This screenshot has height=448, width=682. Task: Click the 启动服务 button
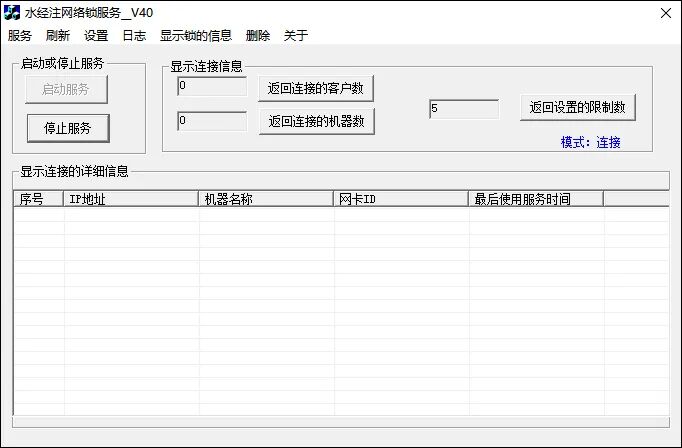tap(66, 90)
